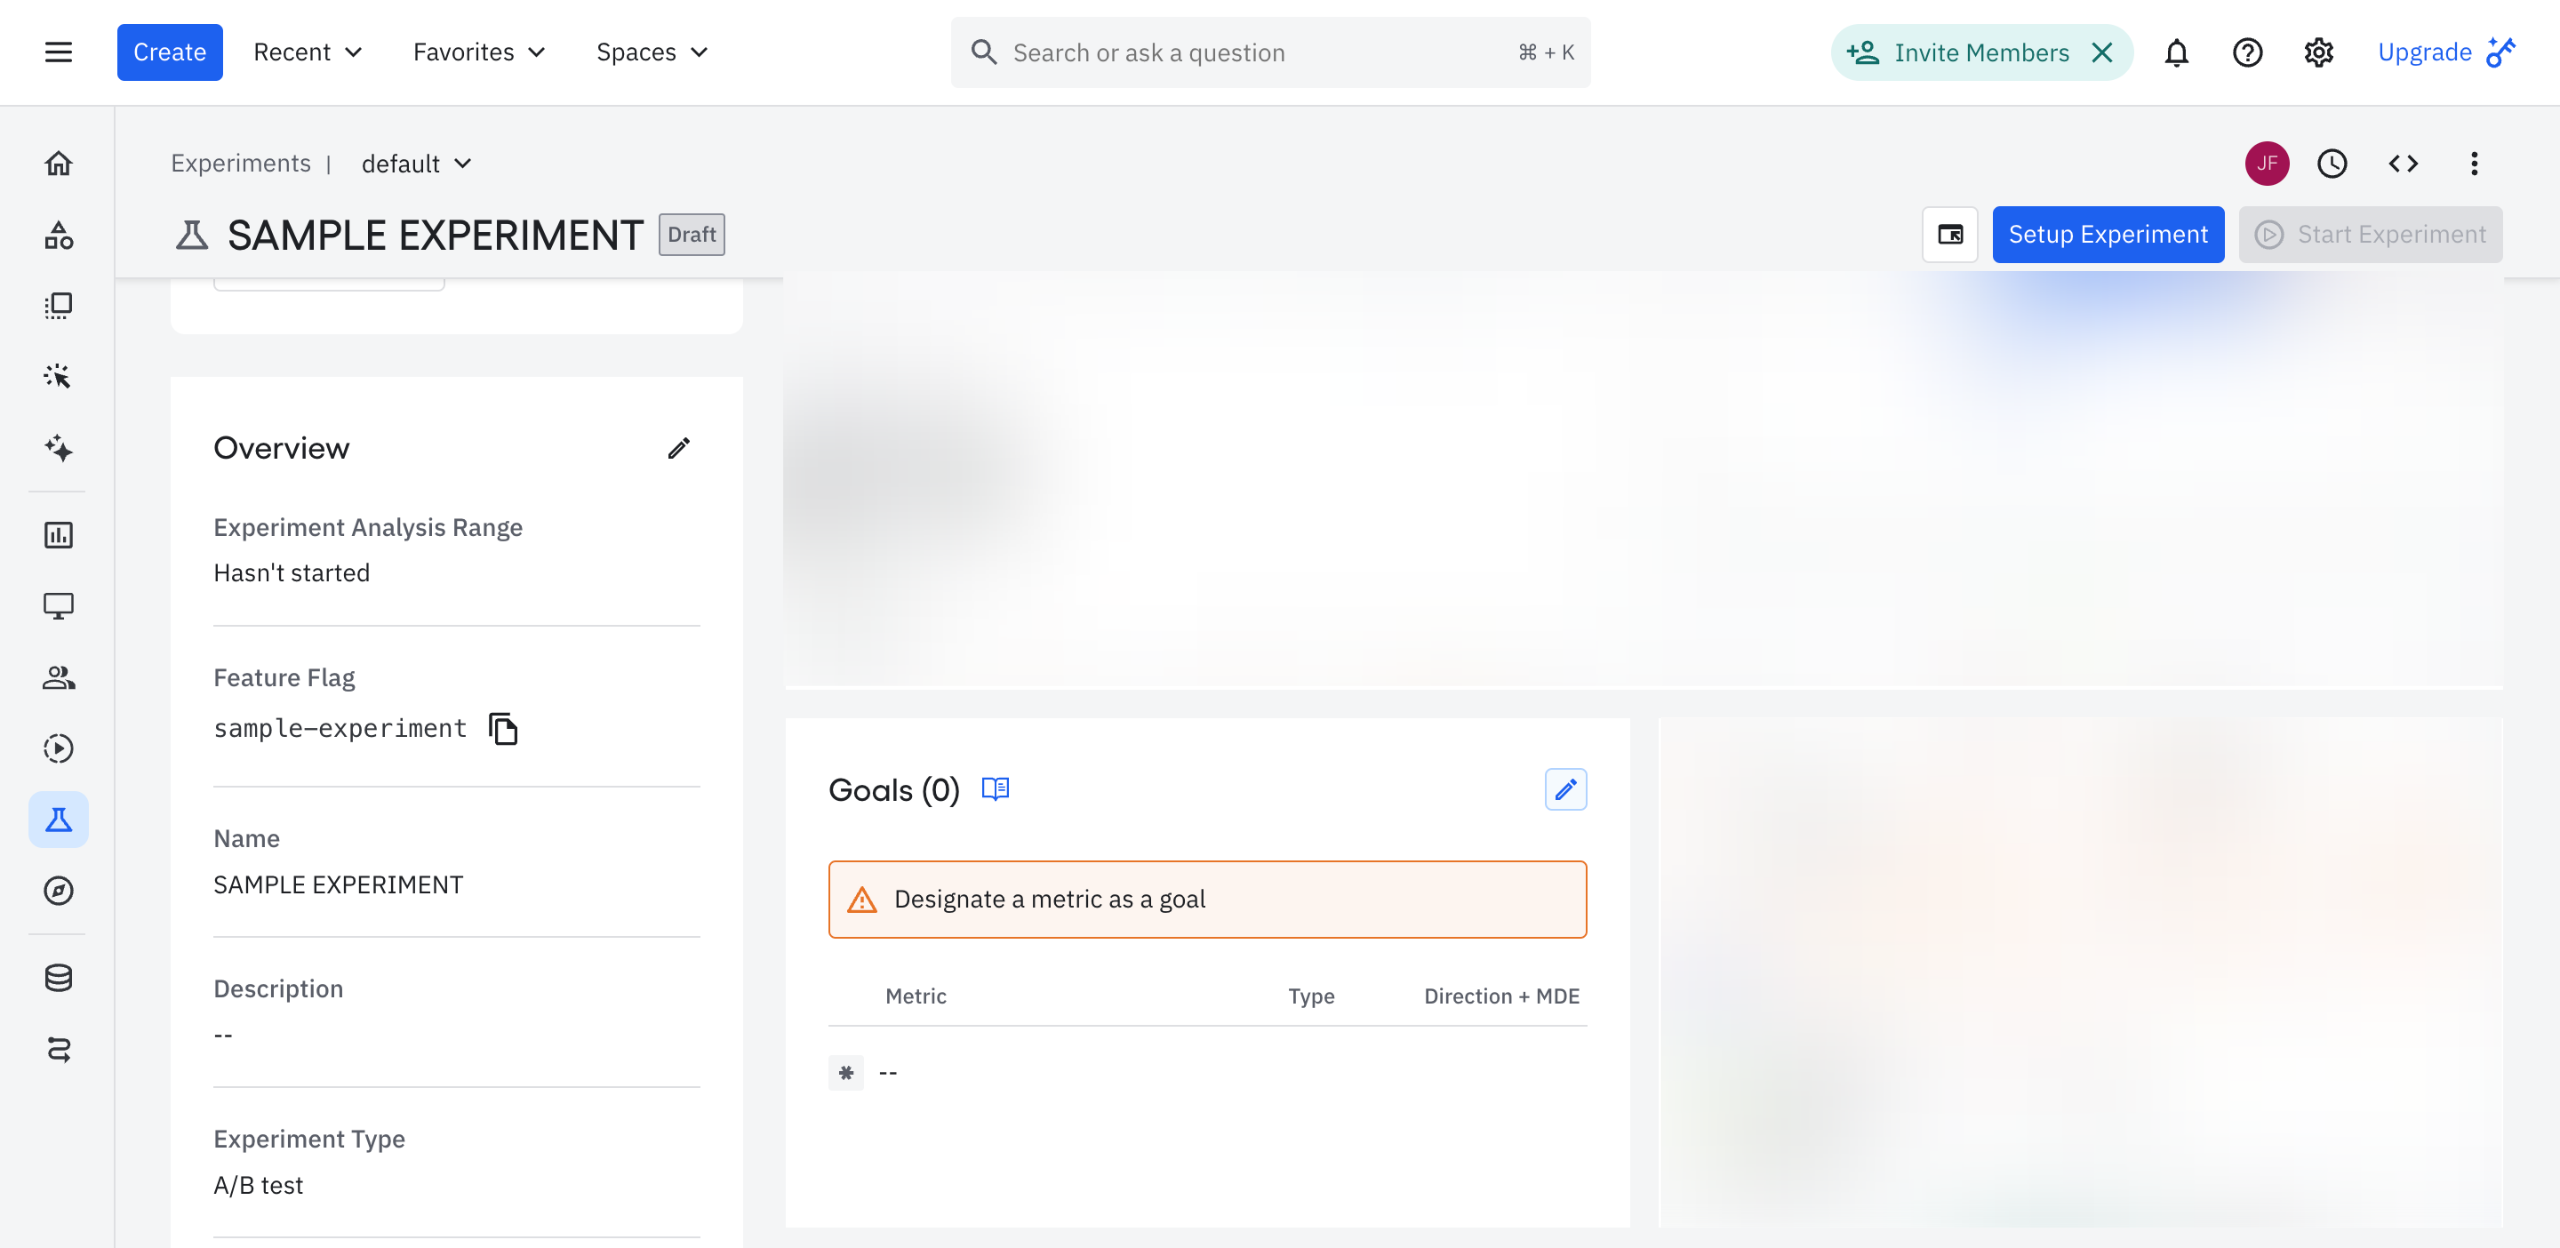Click the Setup Experiment button

pyautogui.click(x=2108, y=235)
